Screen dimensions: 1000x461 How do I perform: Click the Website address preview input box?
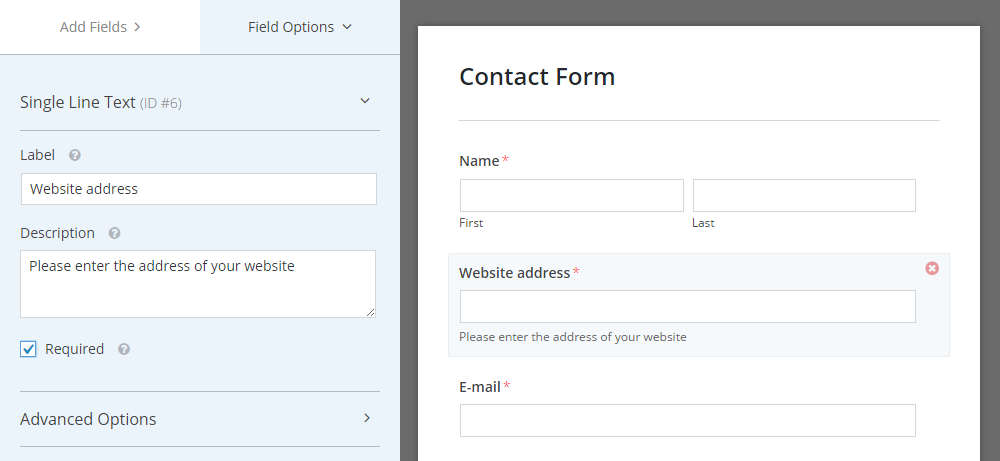(688, 307)
